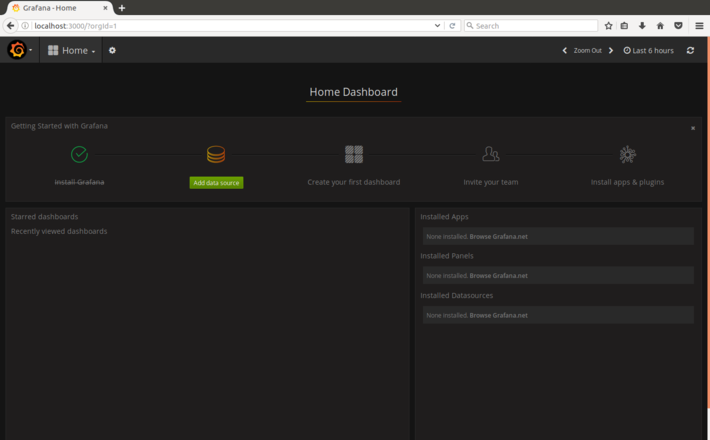Go to browser home page icon
The width and height of the screenshot is (710, 440).
click(x=660, y=26)
